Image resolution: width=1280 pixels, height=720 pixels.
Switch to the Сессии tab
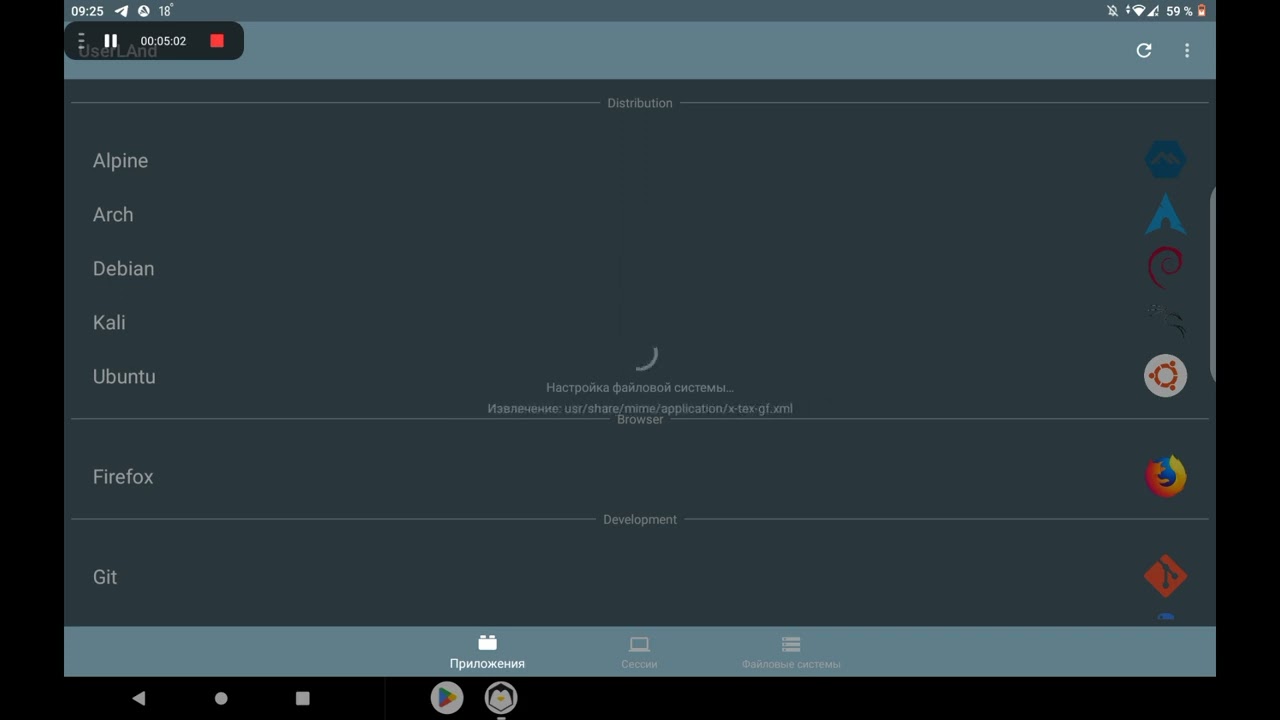point(639,652)
